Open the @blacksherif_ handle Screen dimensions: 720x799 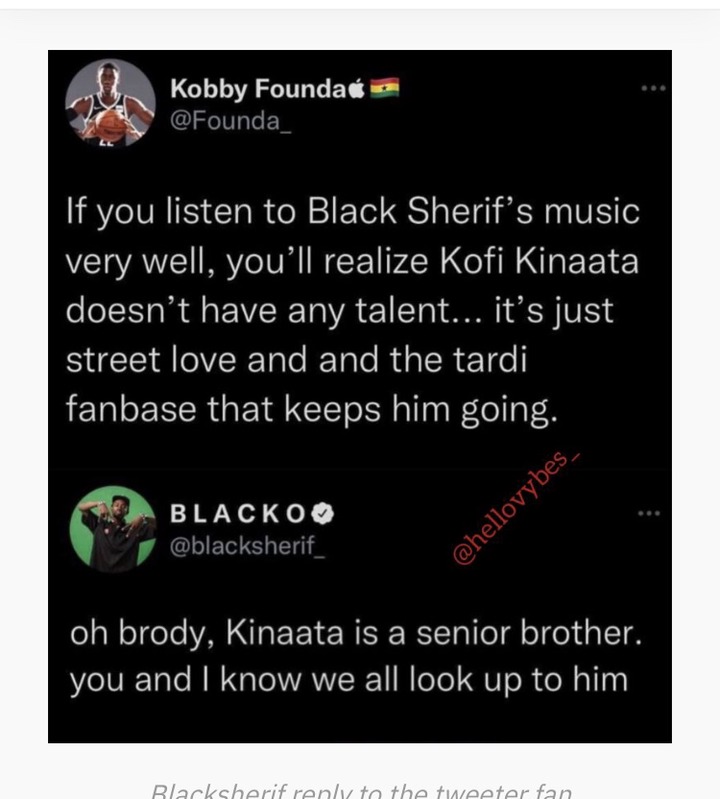click(247, 546)
